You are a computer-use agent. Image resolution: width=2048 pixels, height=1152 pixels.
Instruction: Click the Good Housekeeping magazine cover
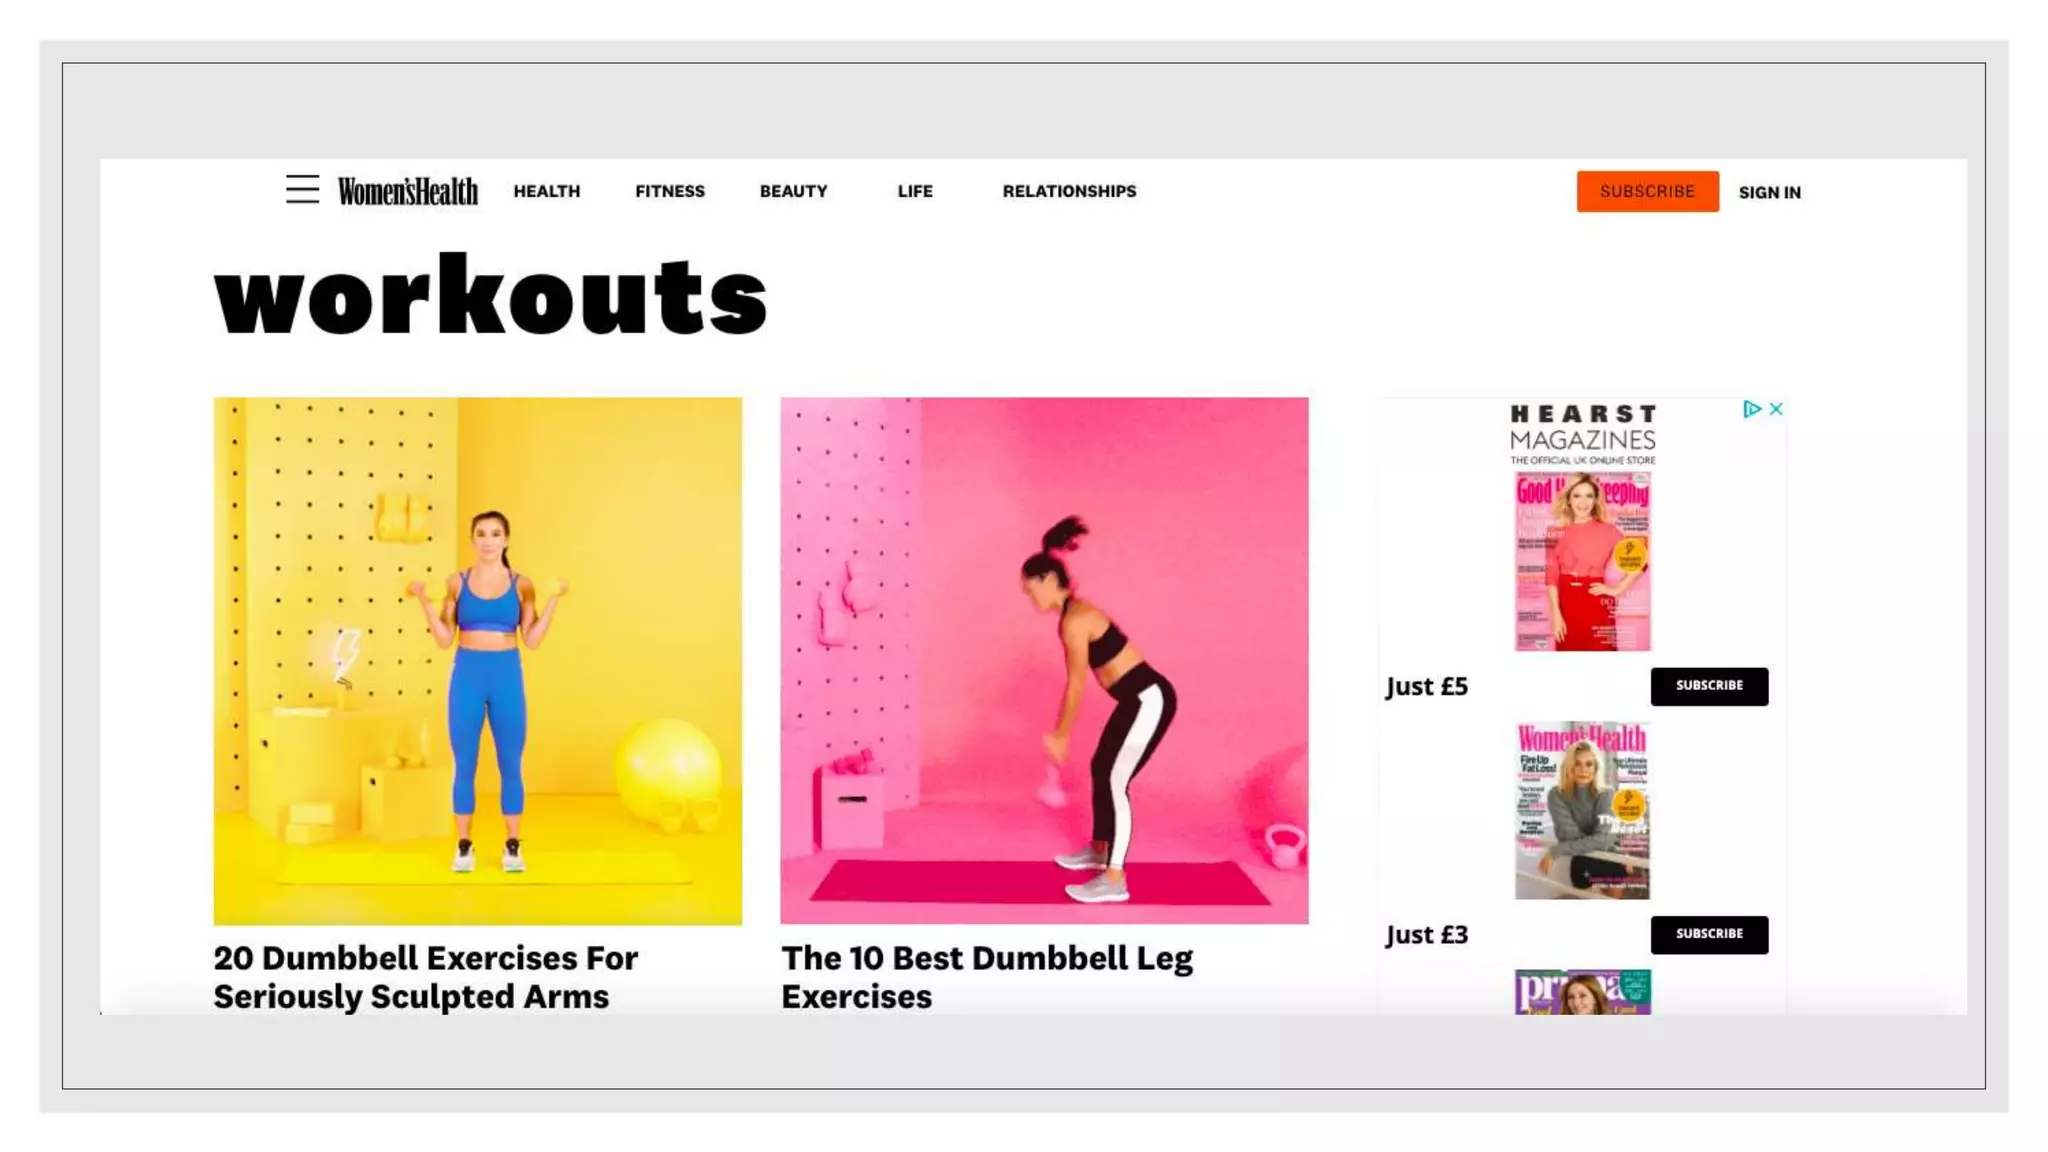1582,562
